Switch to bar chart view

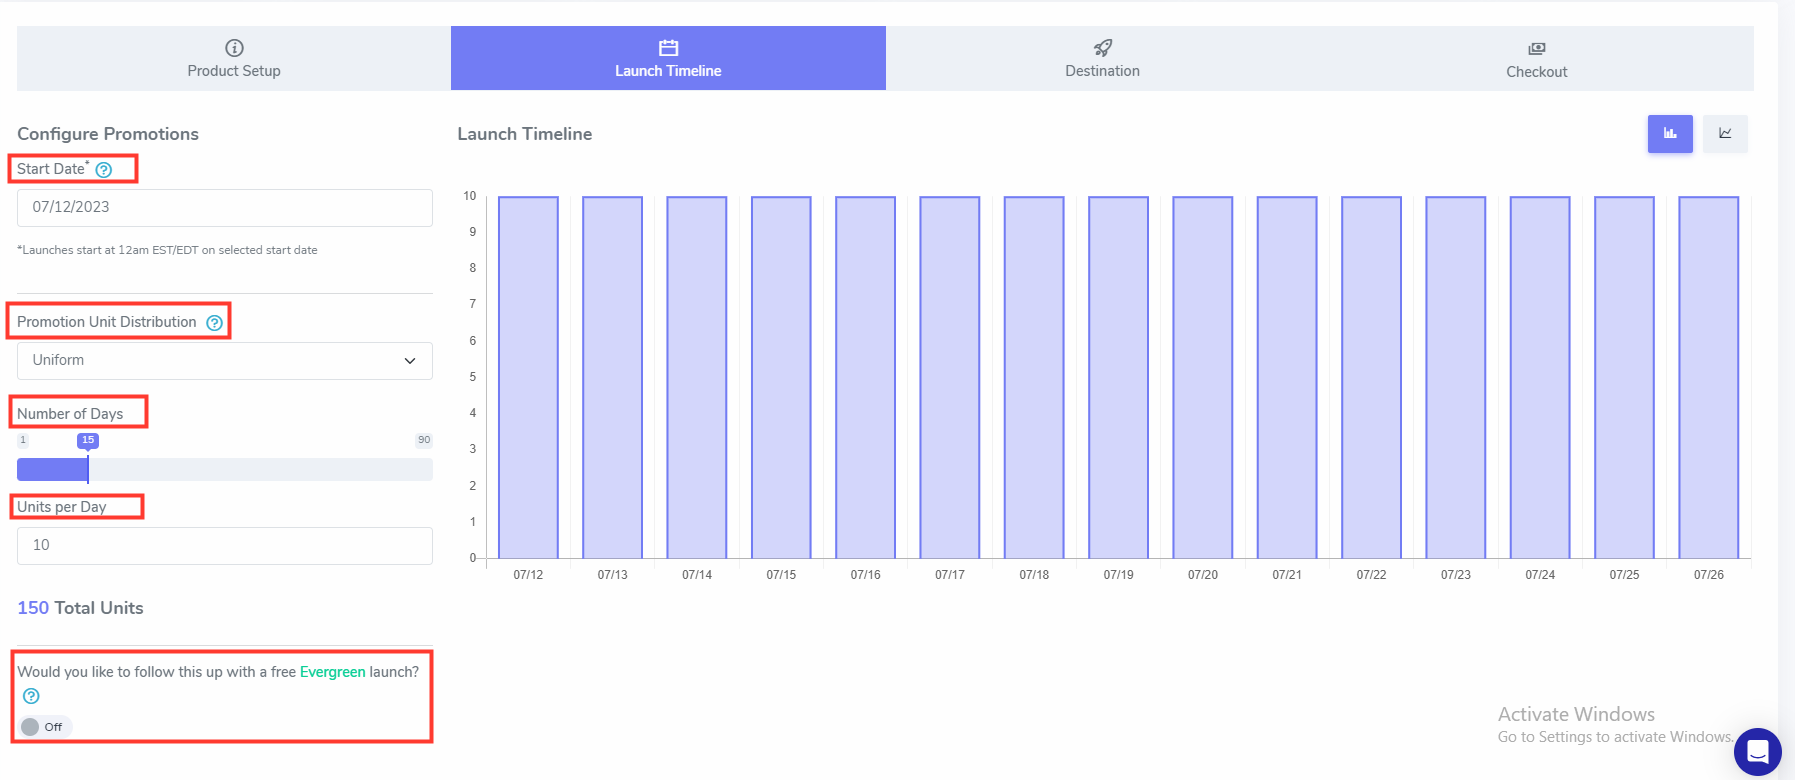click(x=1669, y=134)
